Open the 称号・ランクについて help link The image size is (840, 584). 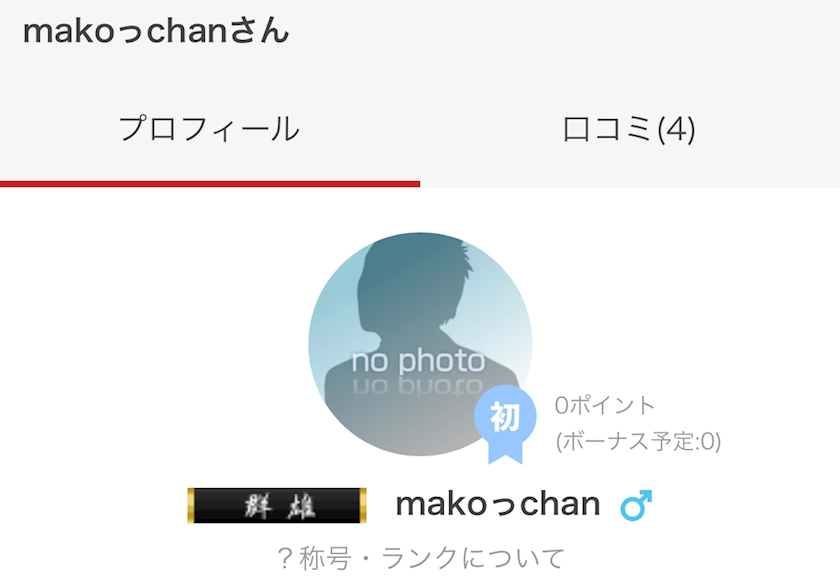tap(421, 558)
